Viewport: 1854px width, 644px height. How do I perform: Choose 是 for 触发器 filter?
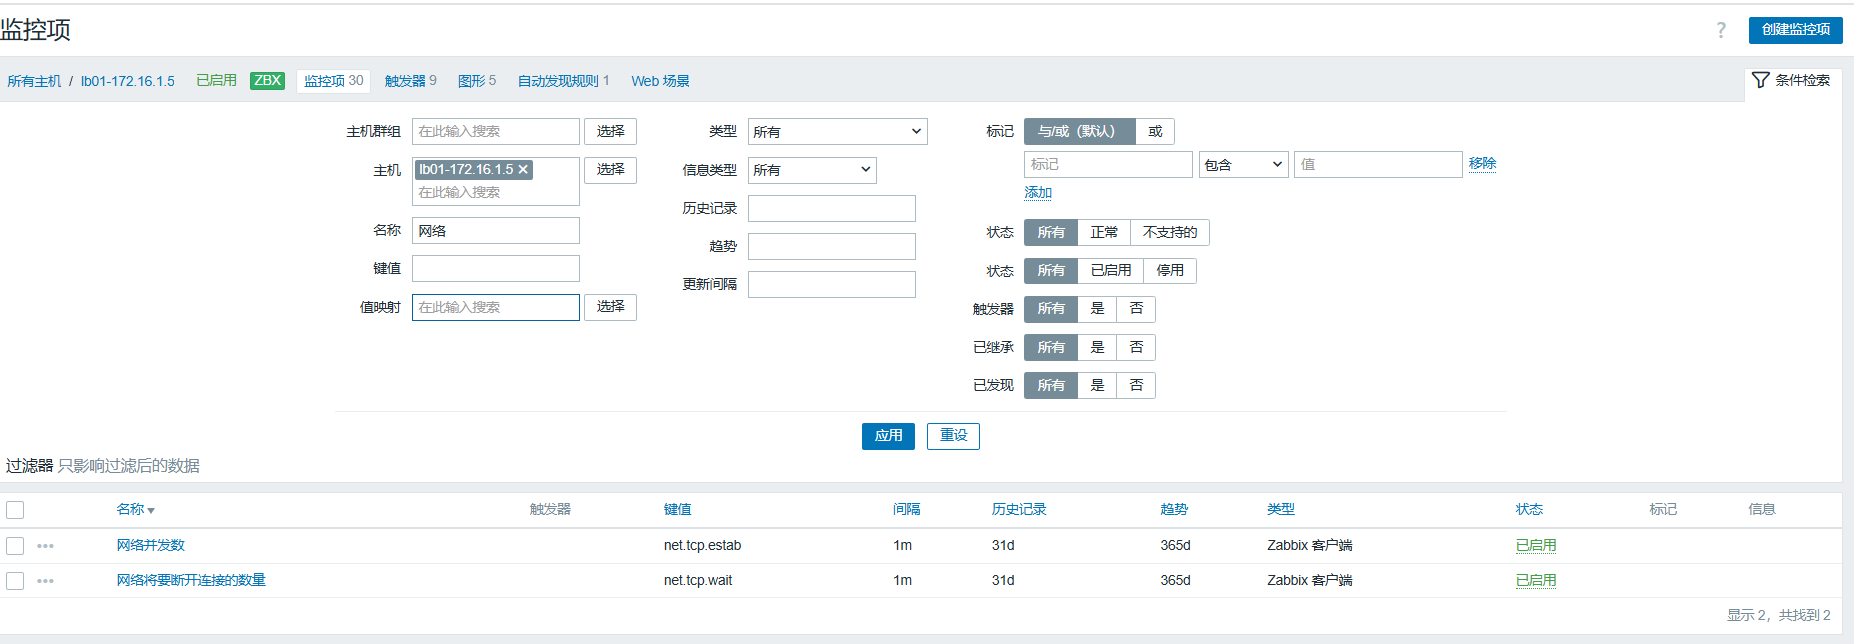1097,309
